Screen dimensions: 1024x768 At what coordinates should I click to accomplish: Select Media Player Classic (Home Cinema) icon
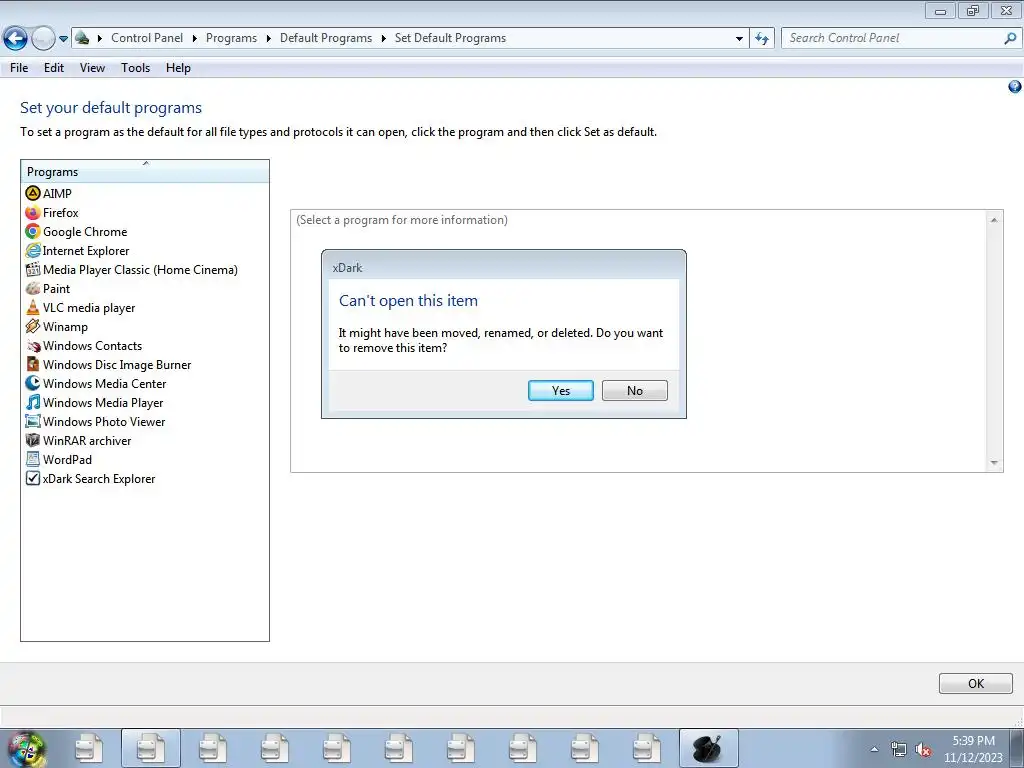33,269
